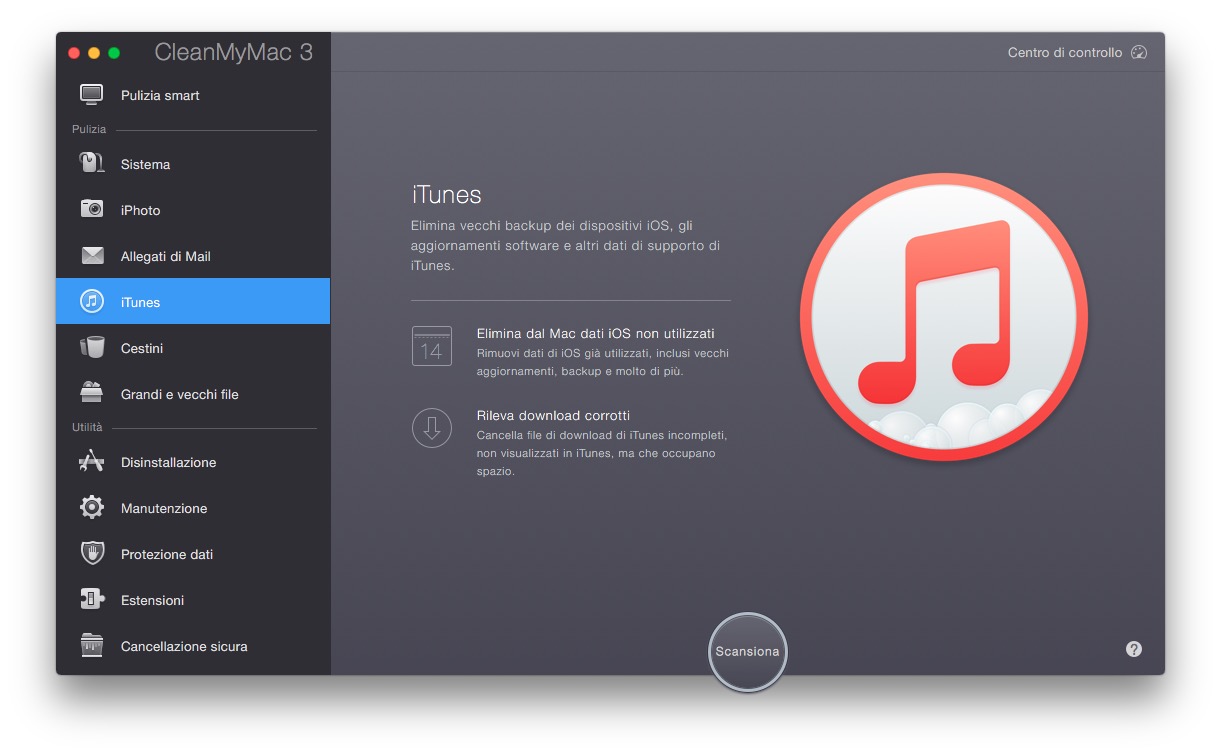1221x755 pixels.
Task: Open the Disinstallazione app icon
Action: pyautogui.click(x=92, y=461)
